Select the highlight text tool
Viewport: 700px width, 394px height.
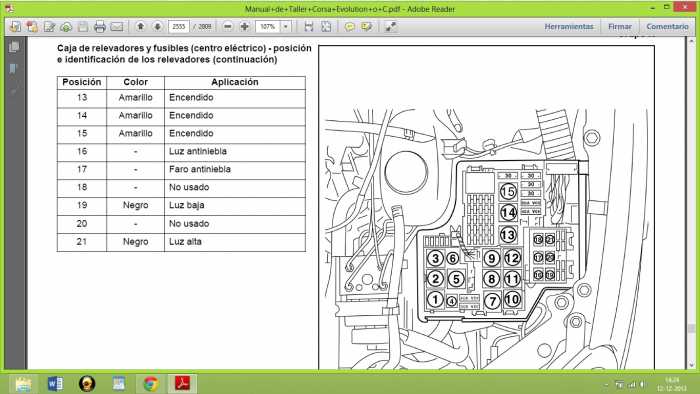(x=367, y=27)
